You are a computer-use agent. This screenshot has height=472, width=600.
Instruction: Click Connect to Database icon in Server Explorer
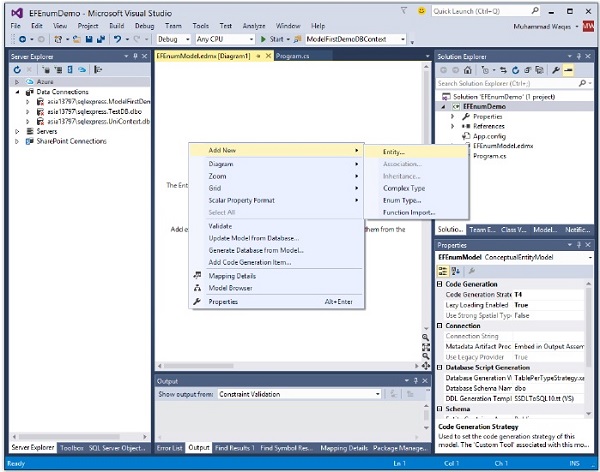[x=46, y=70]
